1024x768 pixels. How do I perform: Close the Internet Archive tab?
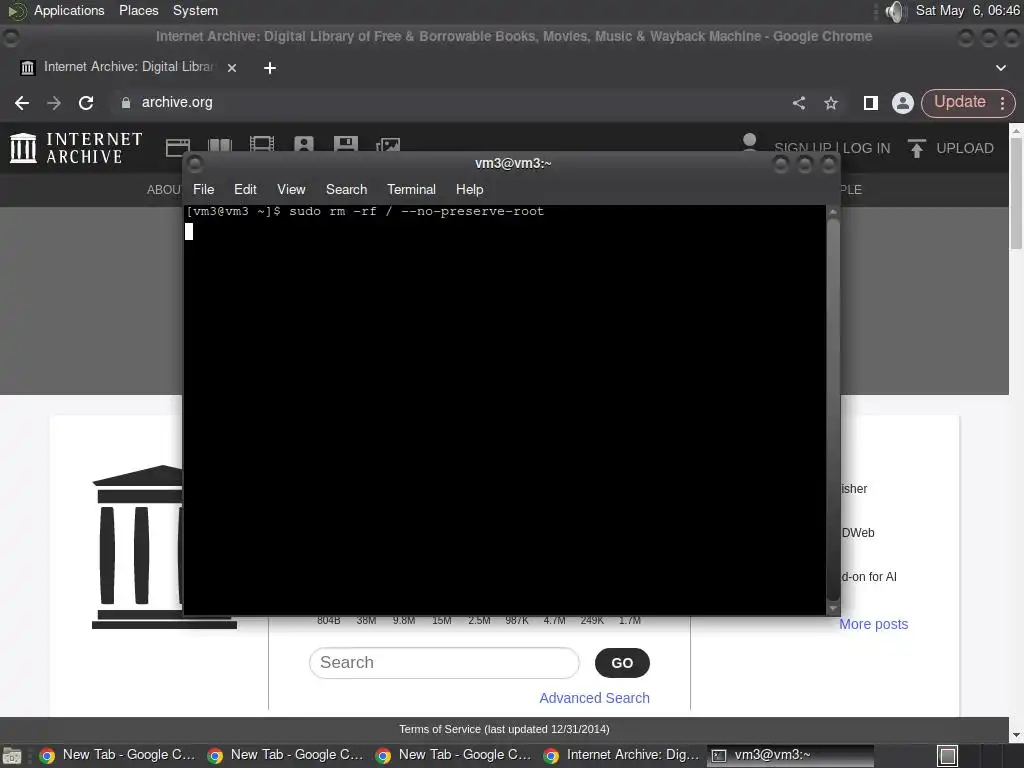pyautogui.click(x=232, y=68)
